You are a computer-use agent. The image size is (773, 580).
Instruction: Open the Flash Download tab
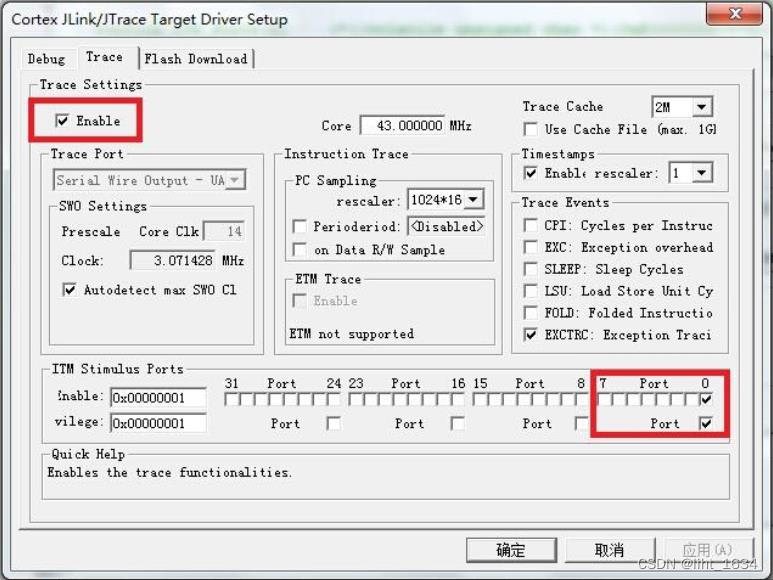tap(196, 59)
